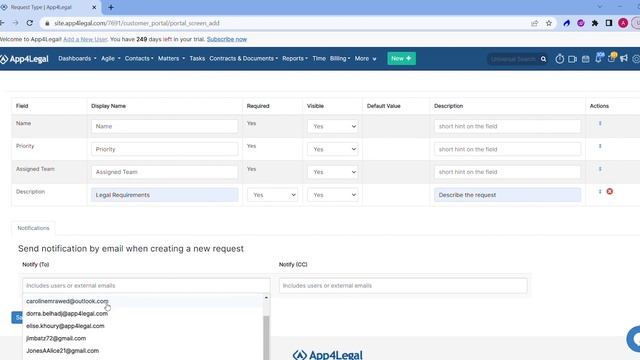Open the chat bubble widget

point(633,339)
